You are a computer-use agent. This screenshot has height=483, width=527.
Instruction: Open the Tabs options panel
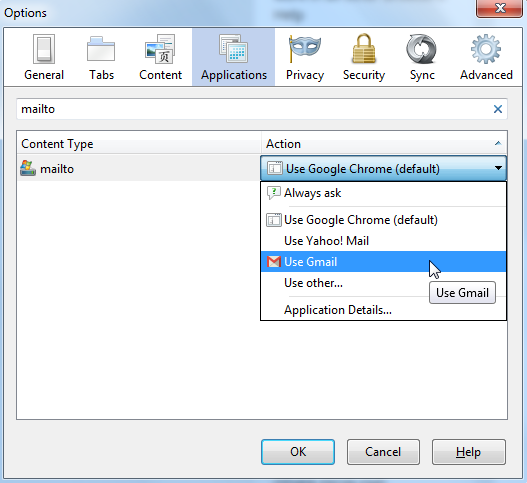tap(101, 57)
